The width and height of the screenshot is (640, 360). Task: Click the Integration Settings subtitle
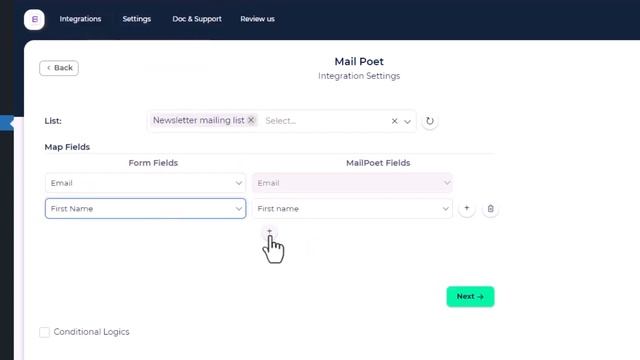pos(359,76)
